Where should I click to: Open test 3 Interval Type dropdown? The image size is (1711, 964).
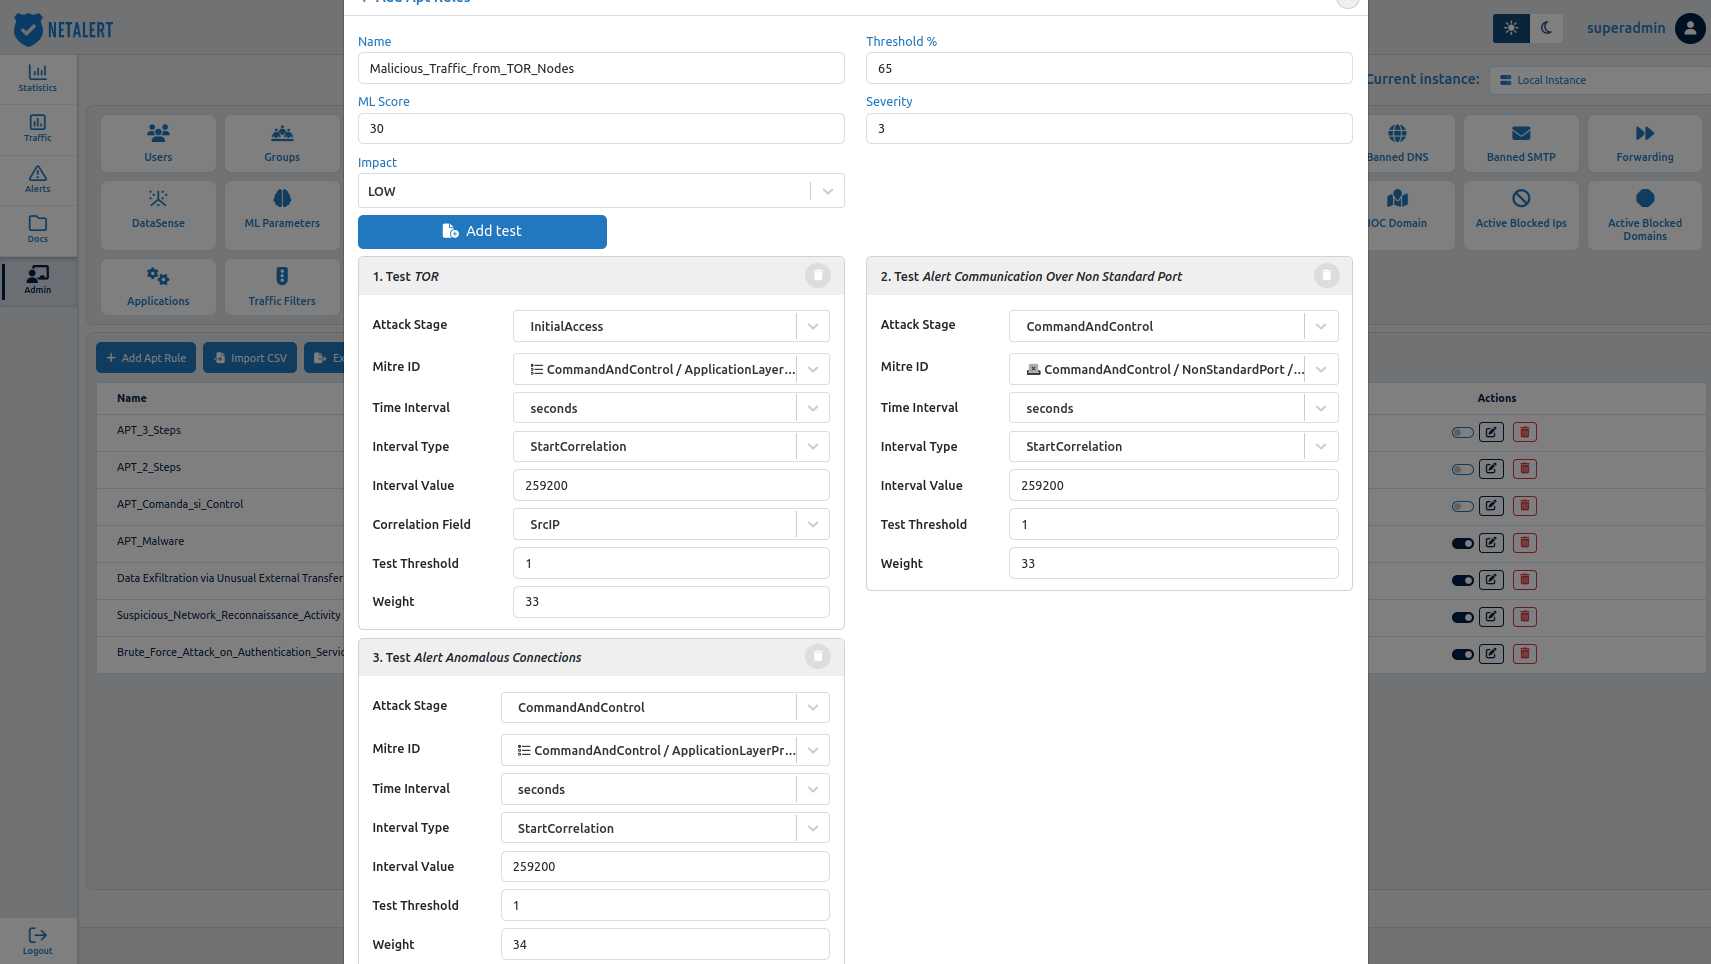click(665, 828)
